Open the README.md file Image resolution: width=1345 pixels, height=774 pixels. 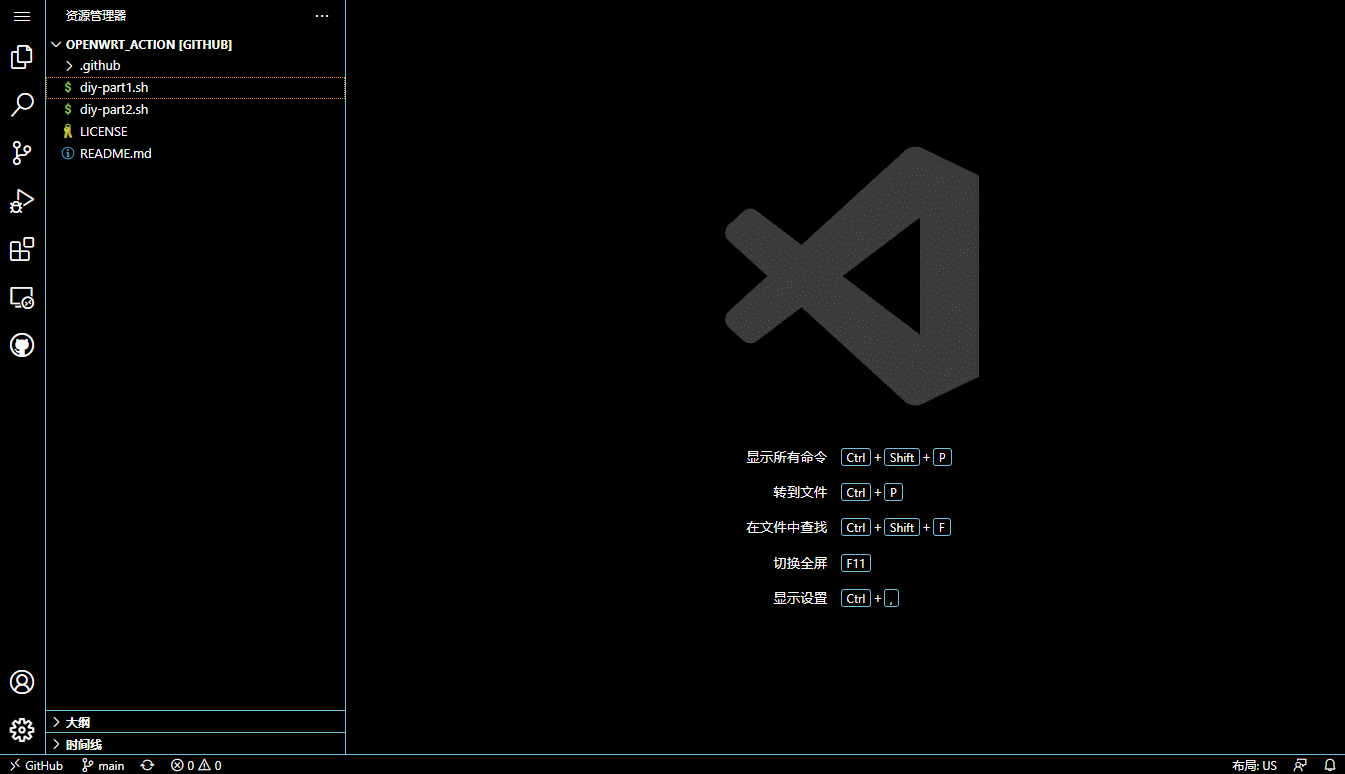pyautogui.click(x=196, y=154)
